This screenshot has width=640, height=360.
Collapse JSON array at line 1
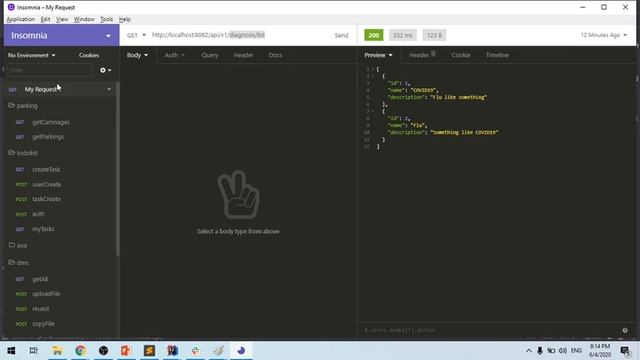[x=372, y=69]
